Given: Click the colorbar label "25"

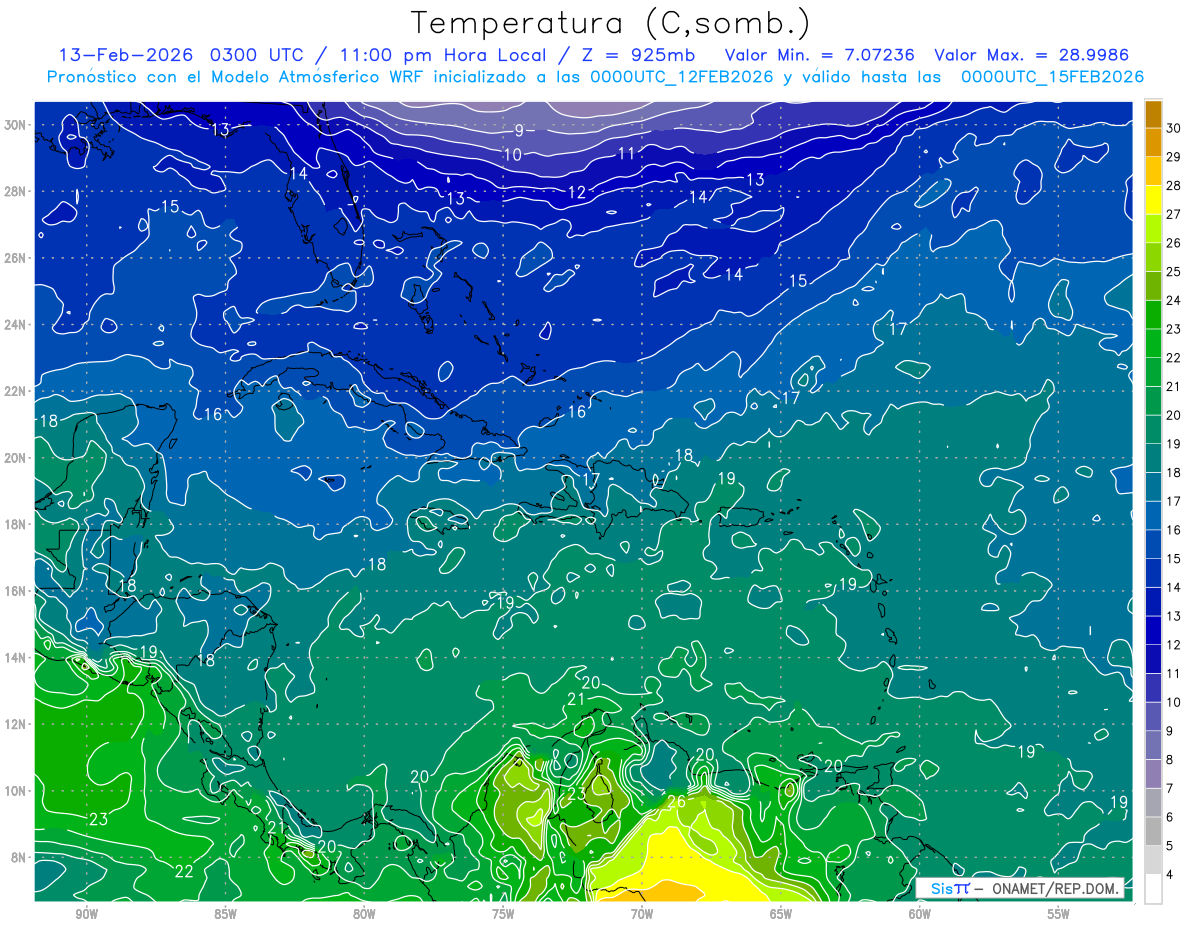Looking at the screenshot, I should coord(1174,271).
